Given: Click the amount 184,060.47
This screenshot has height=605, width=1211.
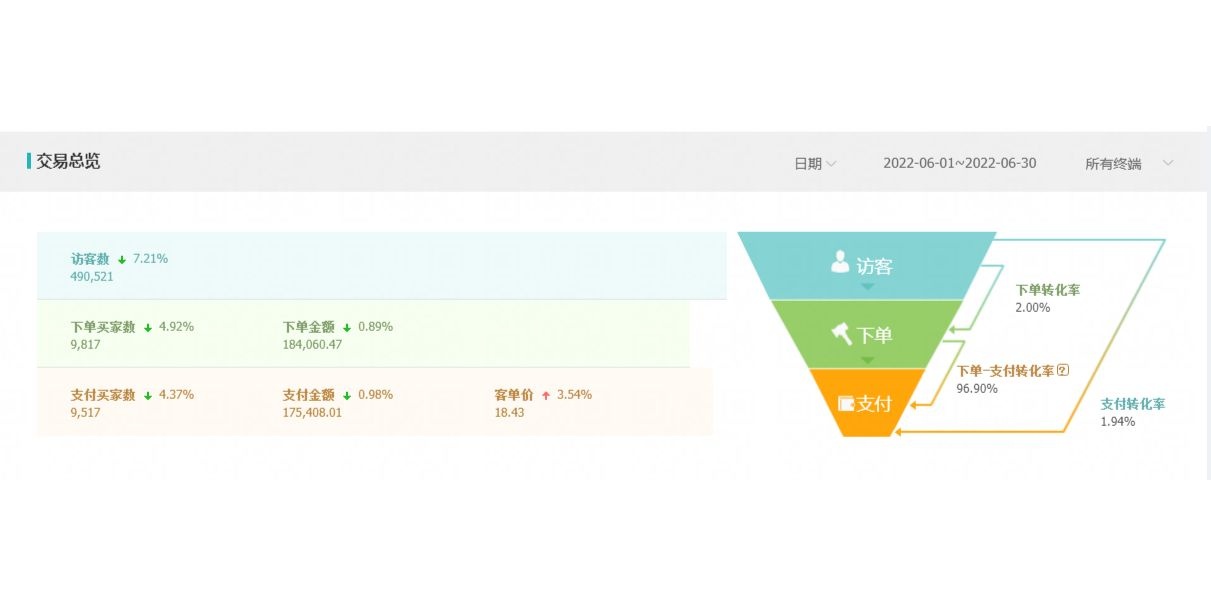Looking at the screenshot, I should click(x=313, y=344).
